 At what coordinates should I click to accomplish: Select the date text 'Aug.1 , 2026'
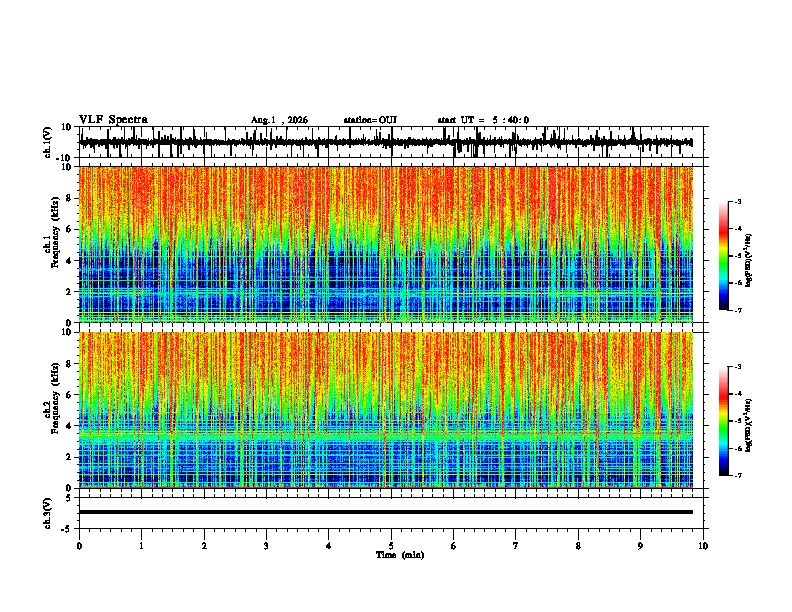coord(279,120)
